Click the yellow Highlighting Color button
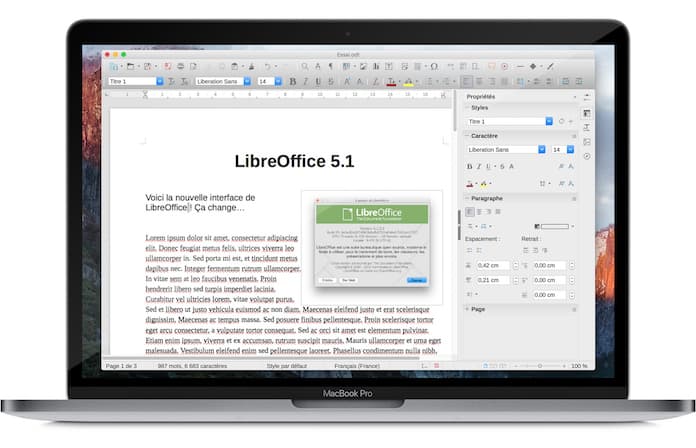Viewport: 696px width, 448px height. pos(408,81)
